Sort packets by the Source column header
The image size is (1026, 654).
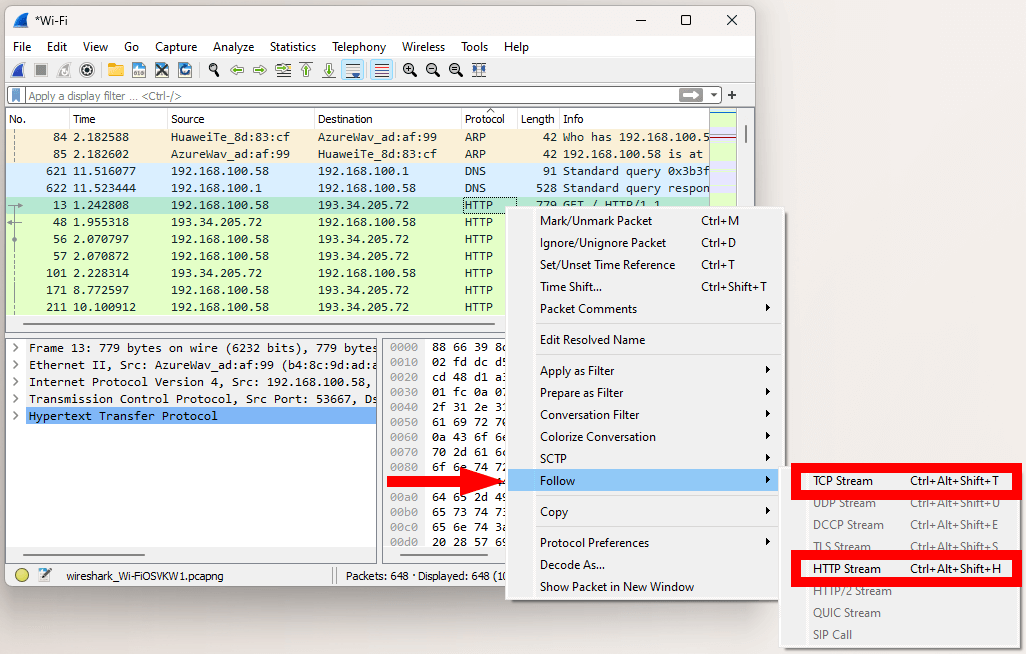[x=241, y=119]
